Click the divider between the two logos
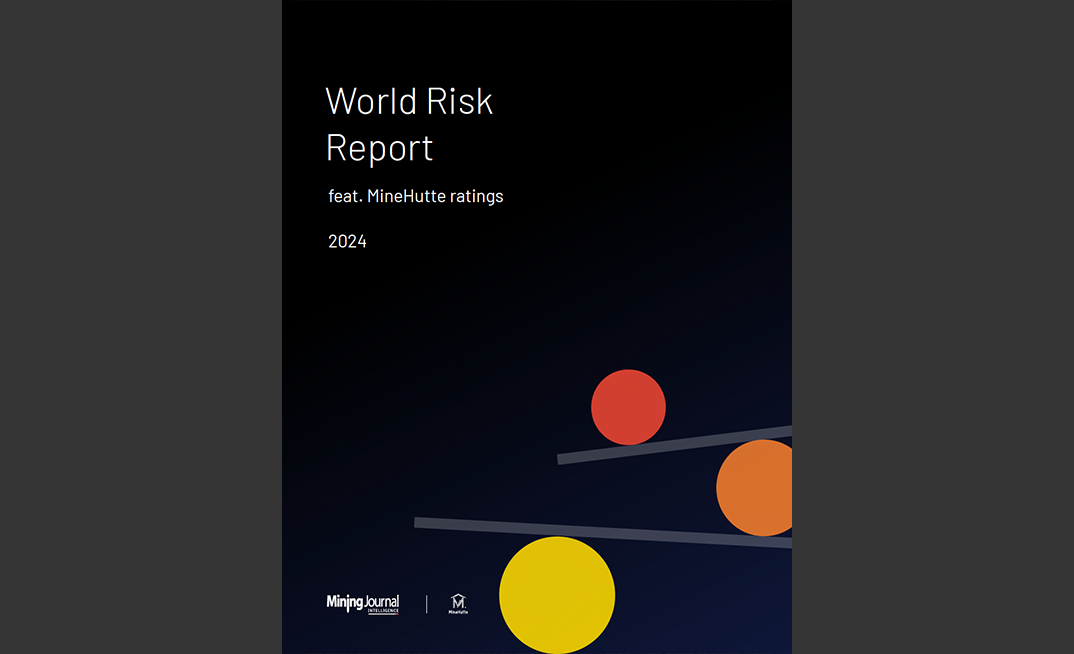This screenshot has height=654, width=1074. pos(428,603)
